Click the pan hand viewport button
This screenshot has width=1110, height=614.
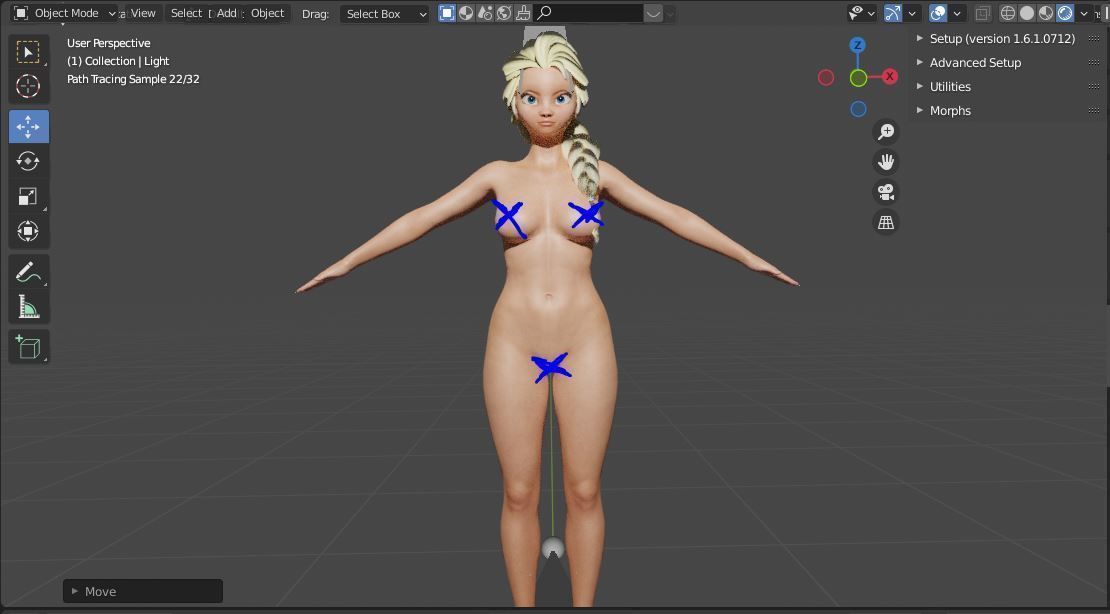click(886, 162)
